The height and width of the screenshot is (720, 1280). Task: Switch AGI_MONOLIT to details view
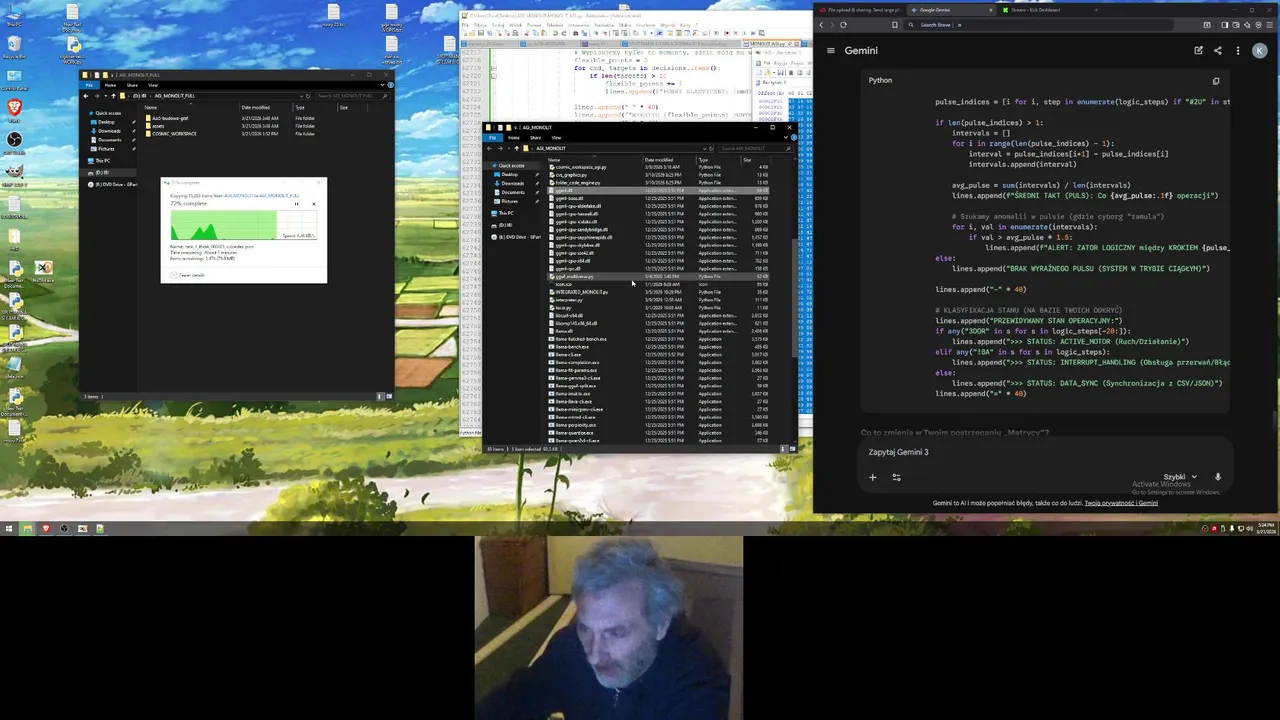point(783,449)
